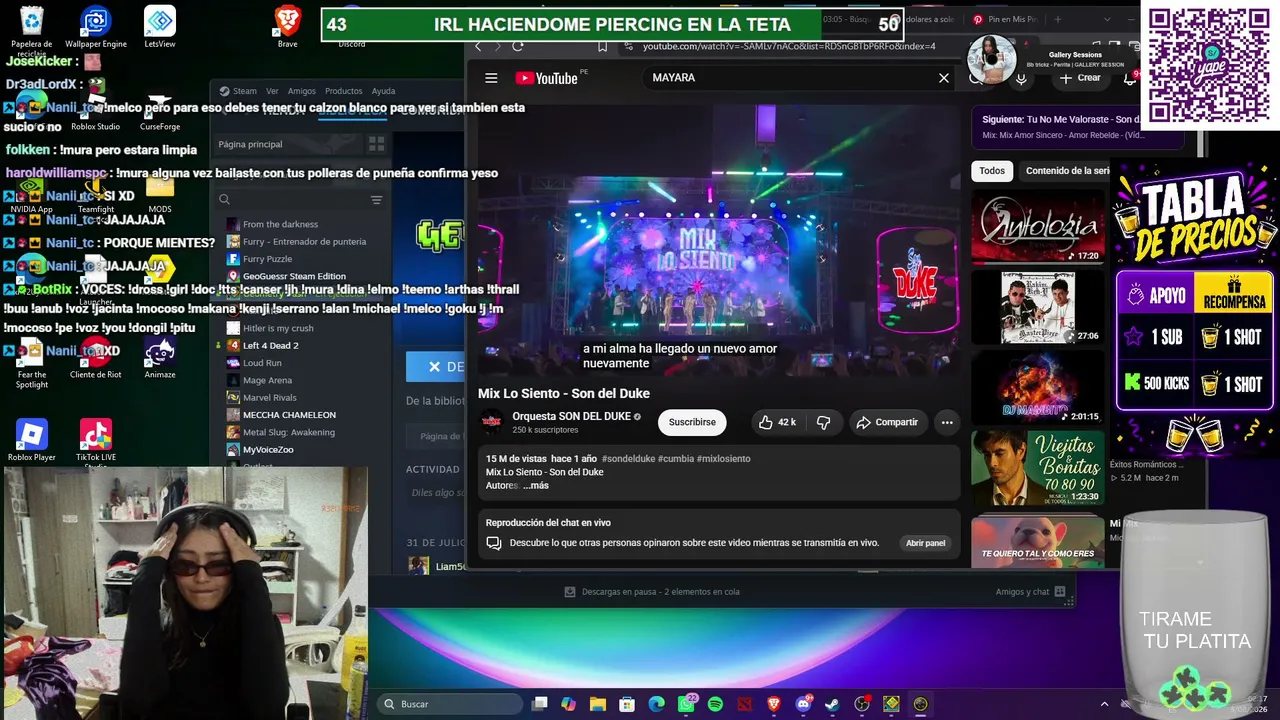Click the Windows taskbar Buscar search box
Screen dimensions: 1280x720
(449, 704)
